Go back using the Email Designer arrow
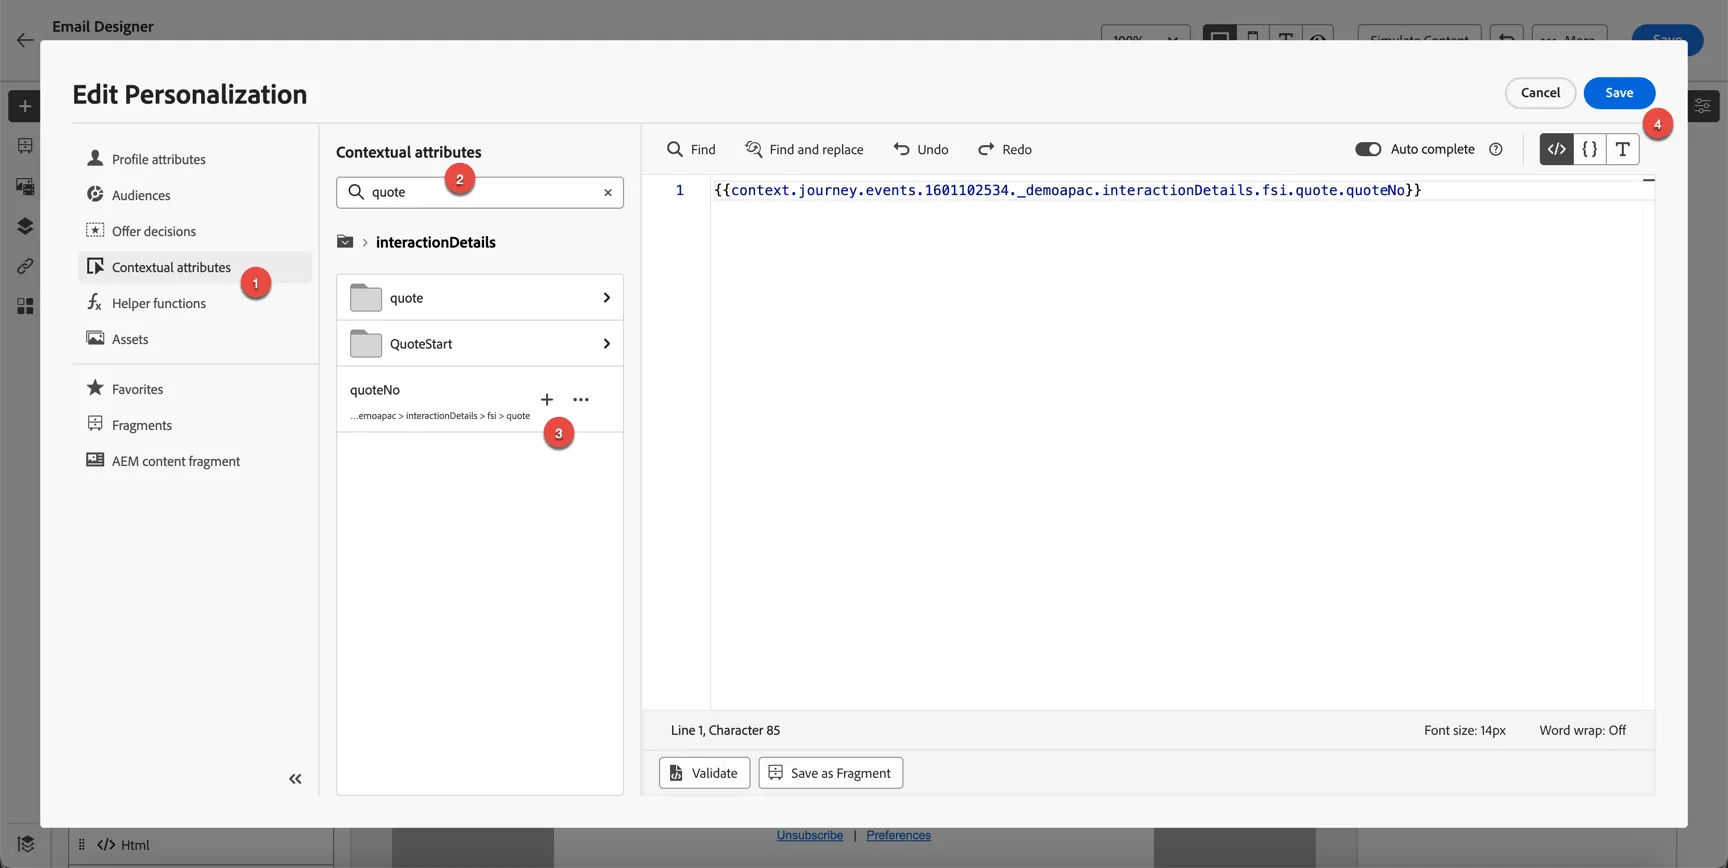The image size is (1728, 868). tap(25, 40)
